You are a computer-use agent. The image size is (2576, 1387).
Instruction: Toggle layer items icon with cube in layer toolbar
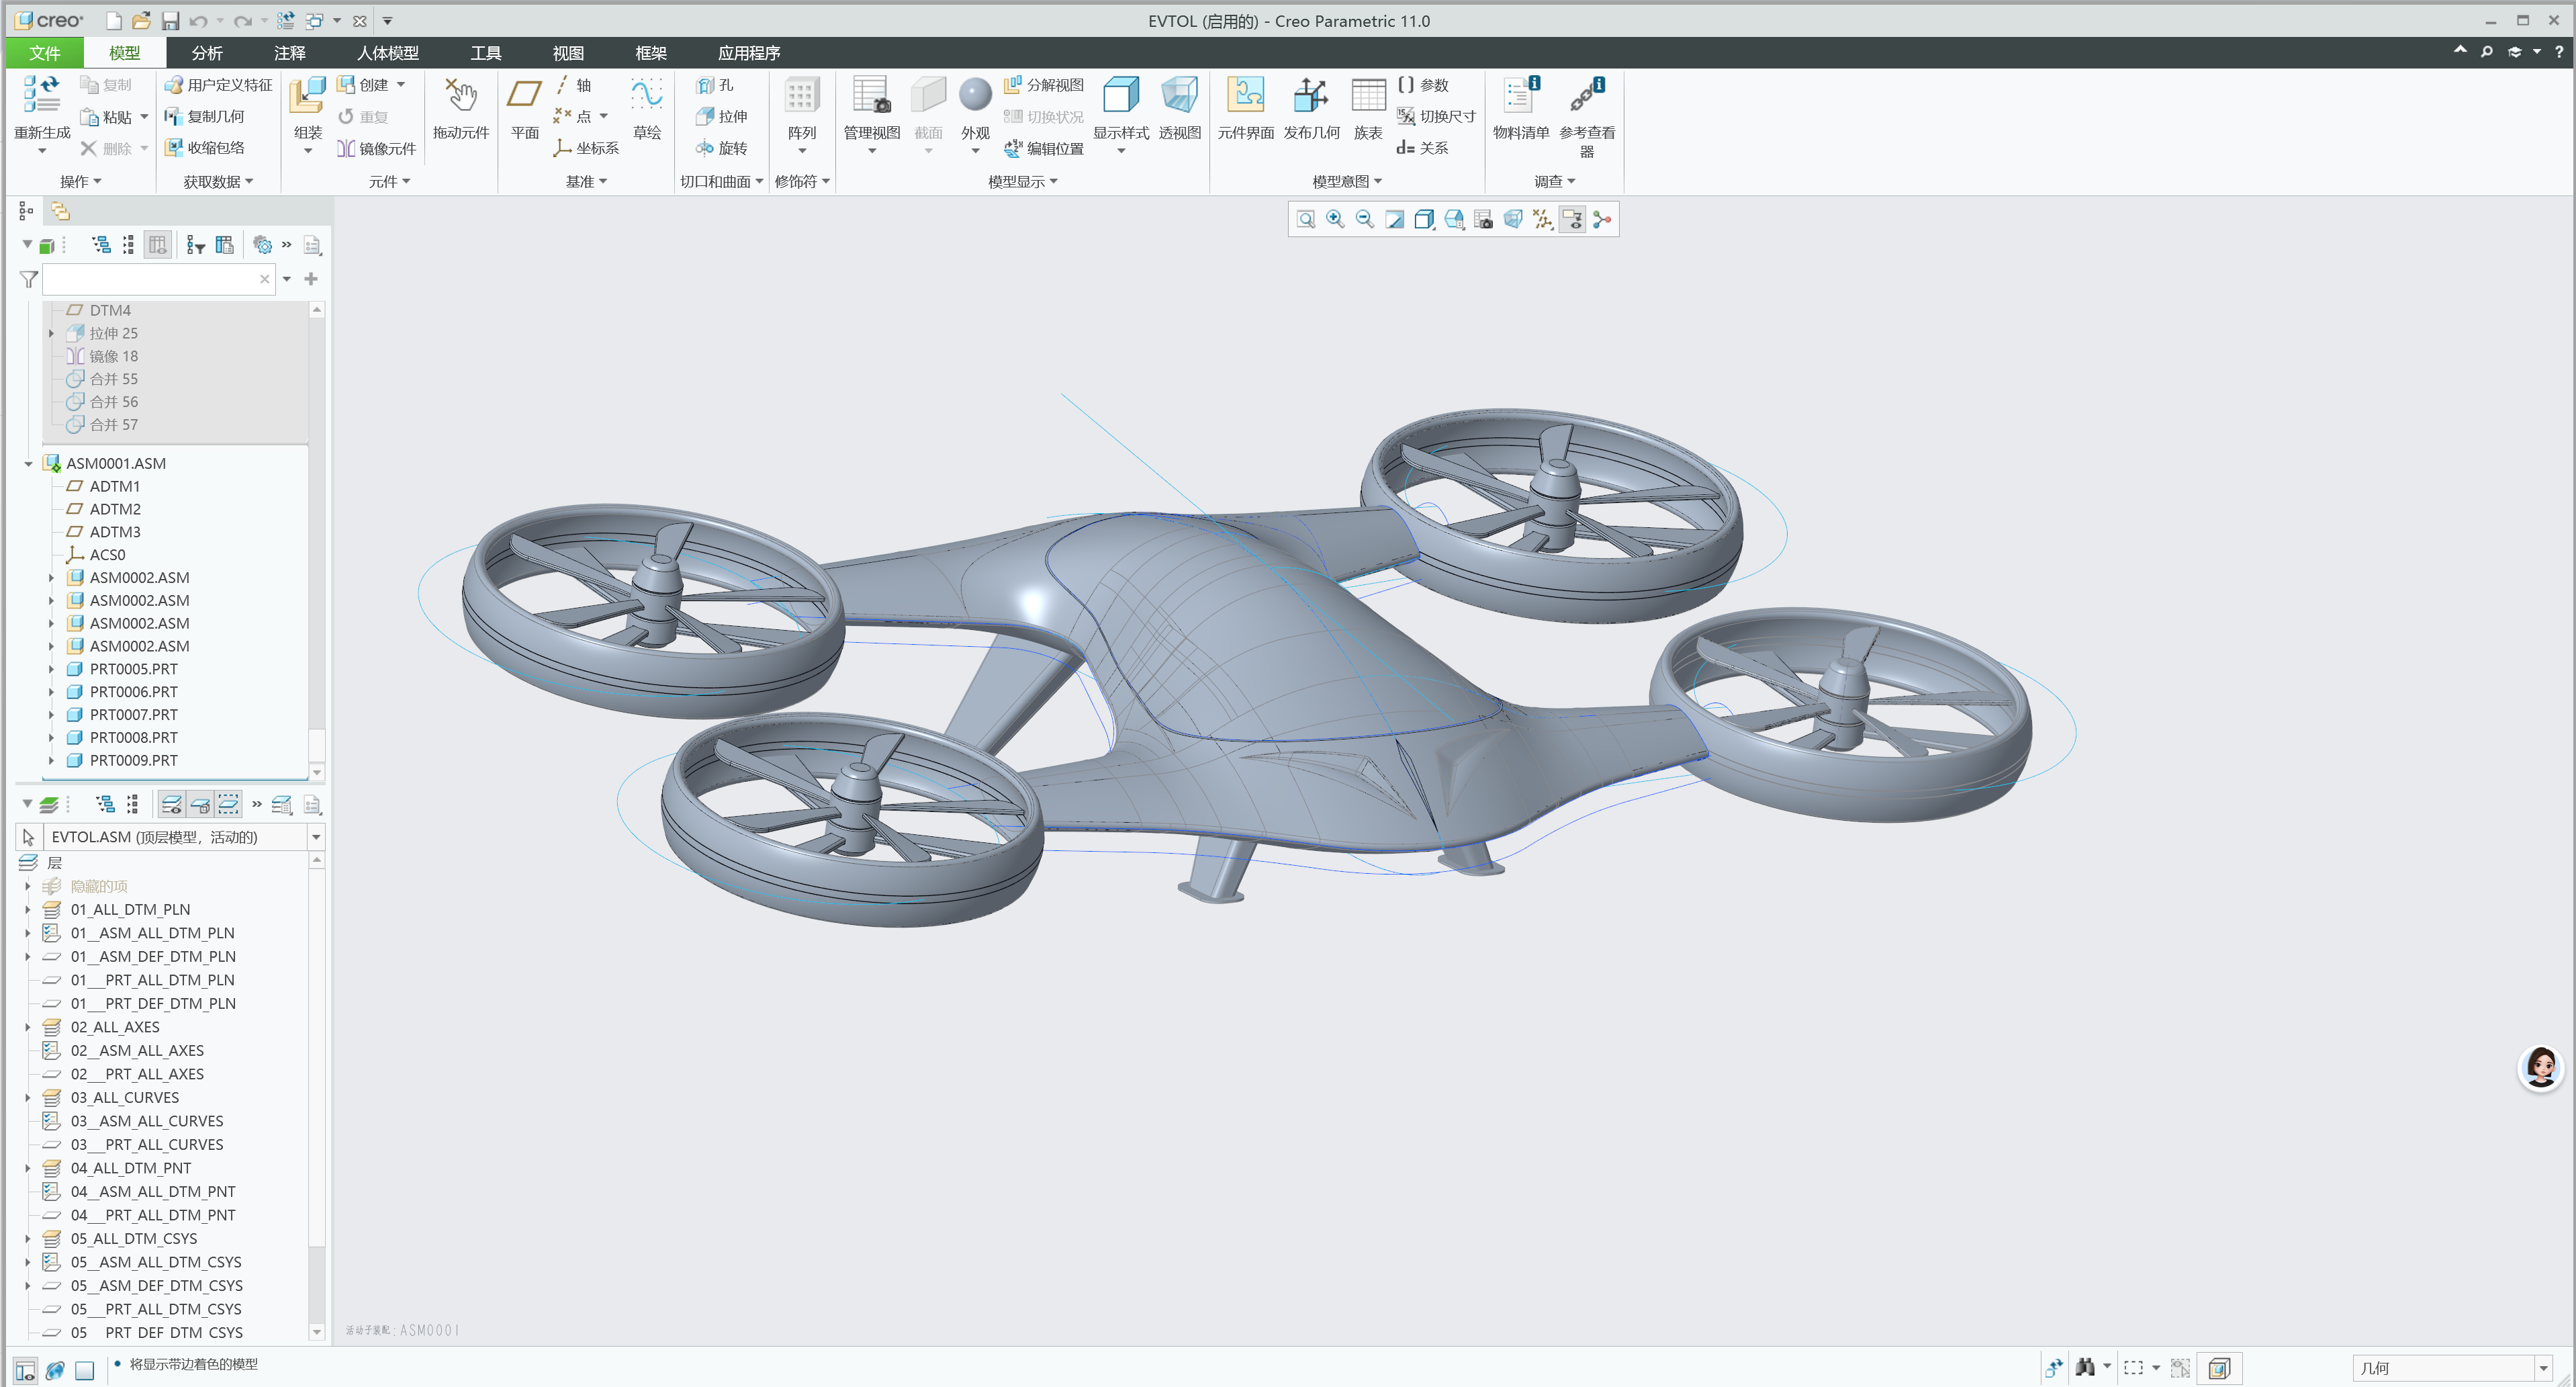coord(200,805)
